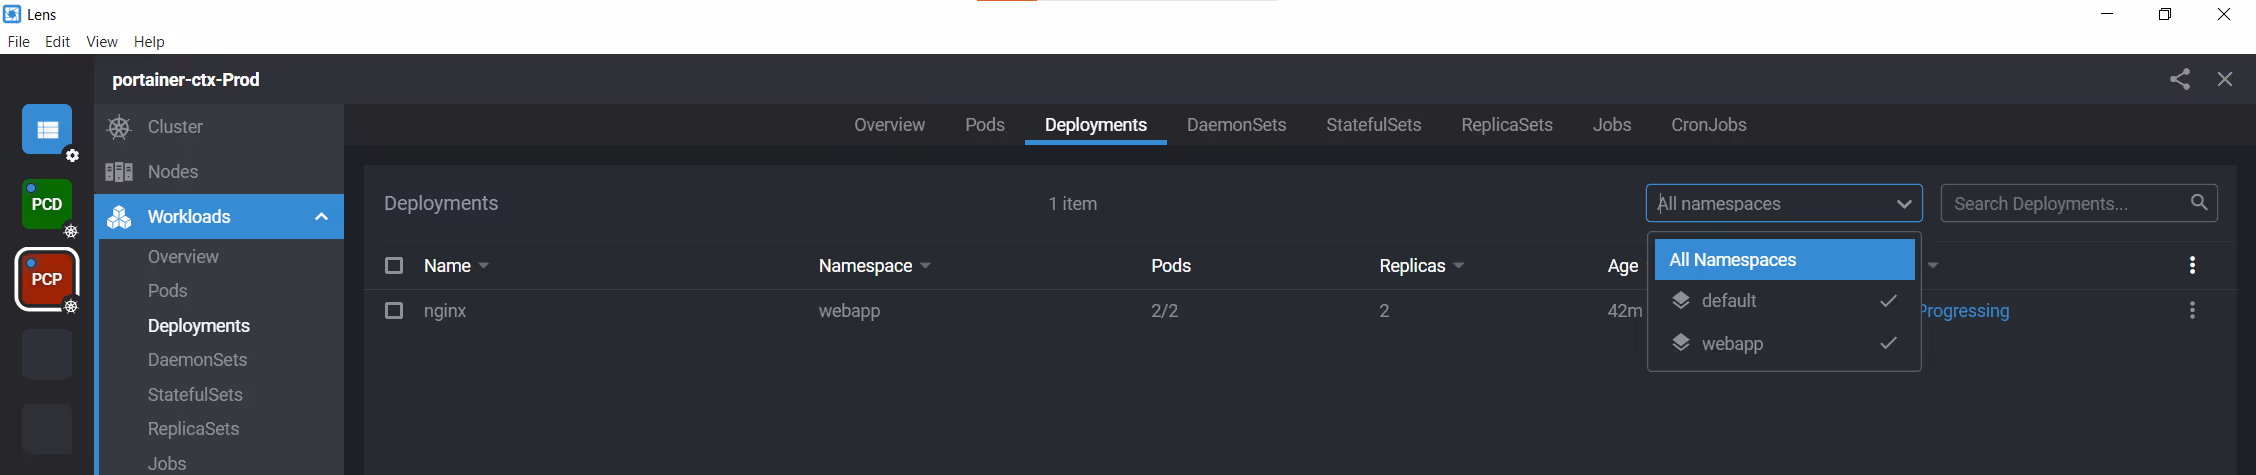Open the Cluster helm wheel icon

click(x=119, y=127)
